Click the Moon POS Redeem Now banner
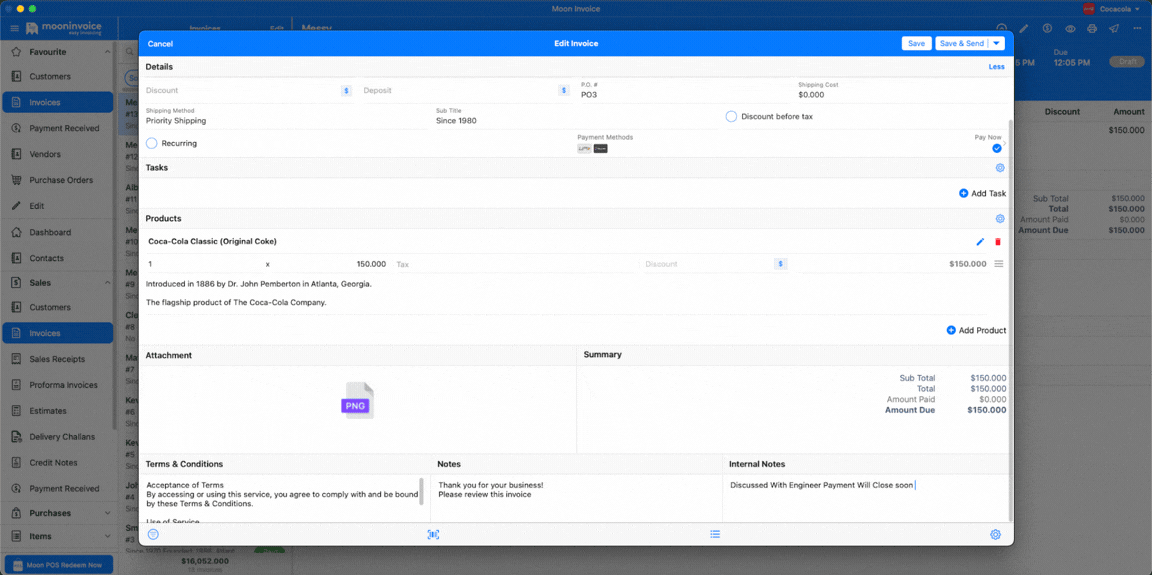Screen dimensions: 1152x575 (x=58, y=565)
